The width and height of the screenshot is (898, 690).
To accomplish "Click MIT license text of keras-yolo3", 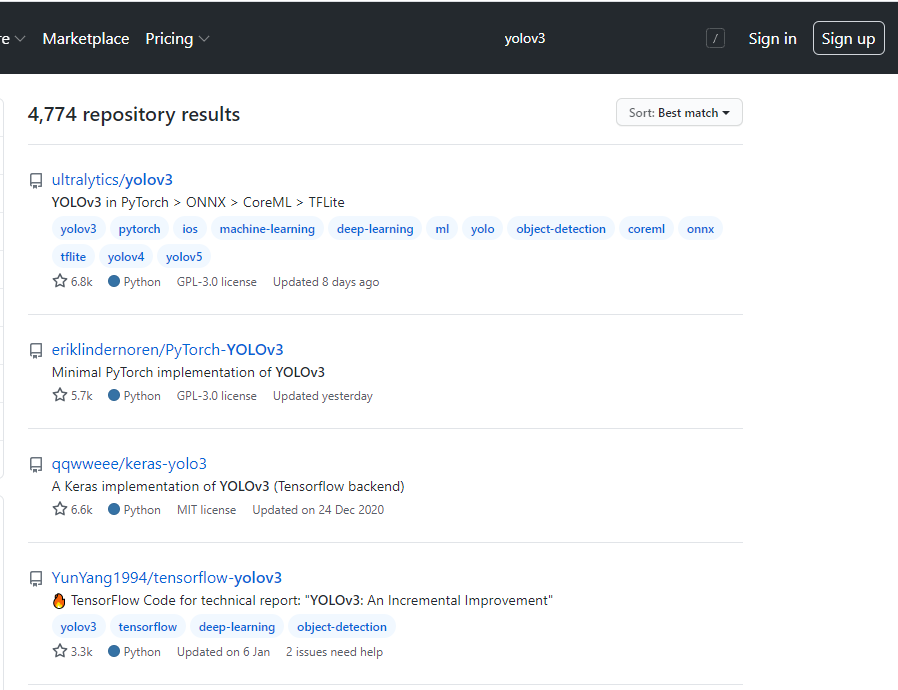I will point(206,510).
